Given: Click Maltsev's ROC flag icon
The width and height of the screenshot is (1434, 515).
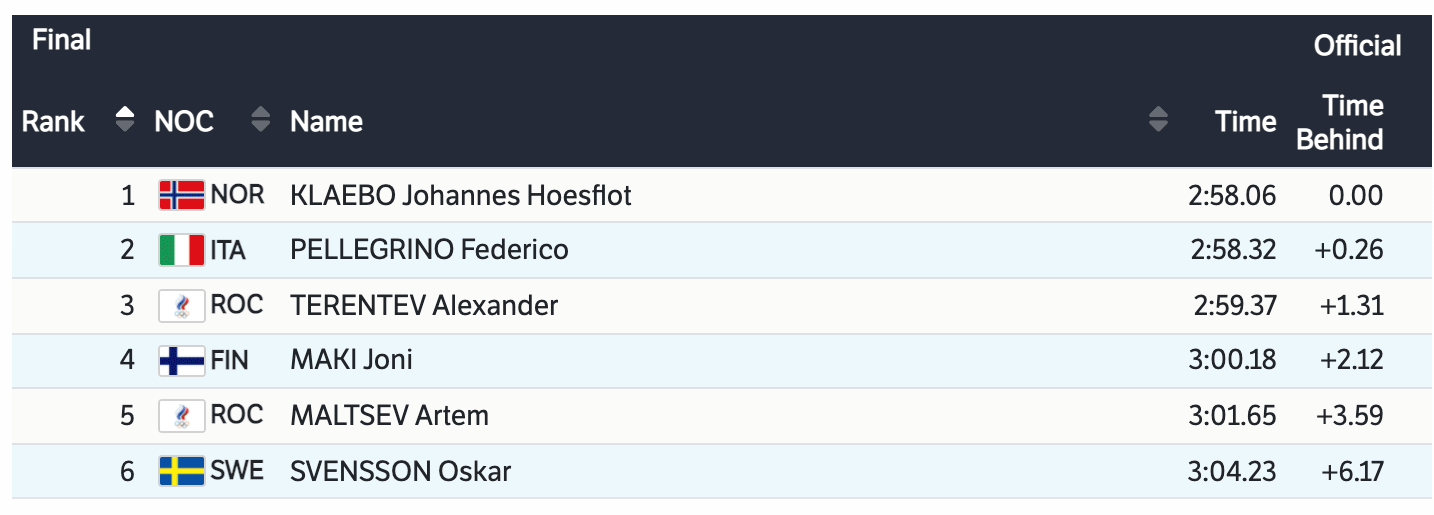Looking at the screenshot, I should click(181, 415).
